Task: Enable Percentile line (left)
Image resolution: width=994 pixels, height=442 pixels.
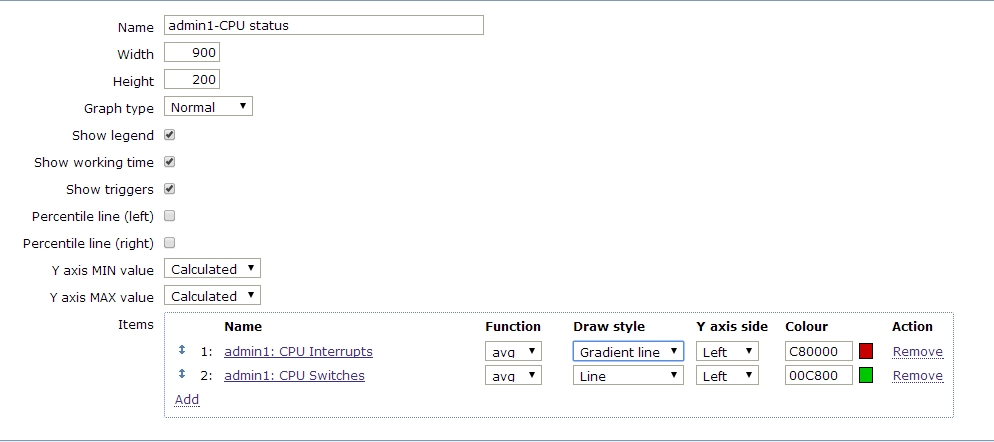Action: (x=169, y=216)
